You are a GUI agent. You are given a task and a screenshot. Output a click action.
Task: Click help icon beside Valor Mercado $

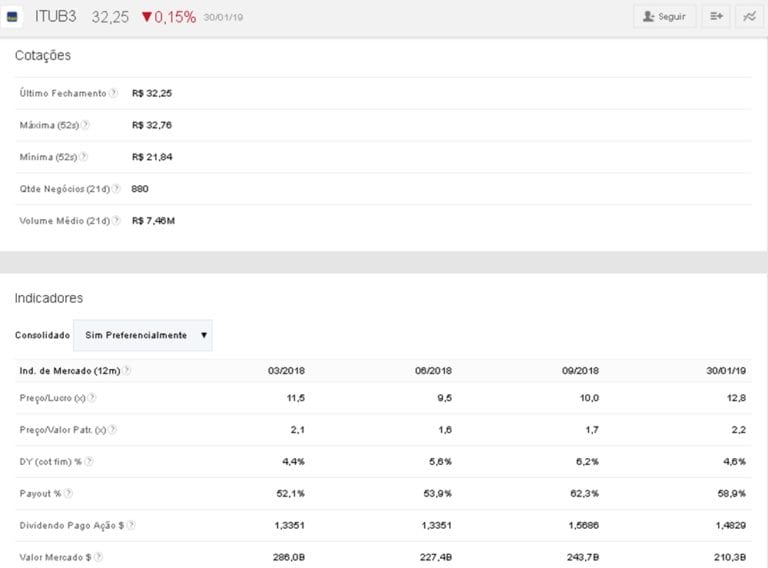[x=98, y=557]
